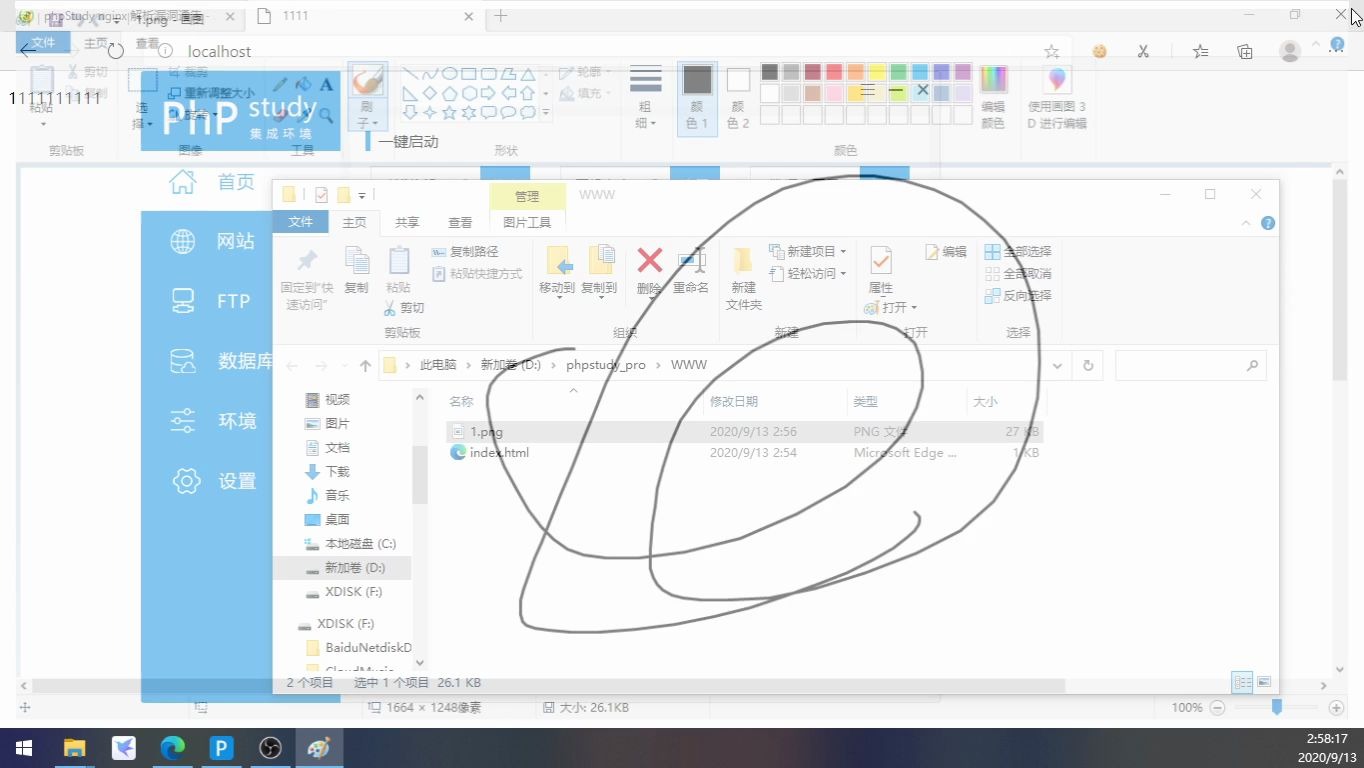Viewport: 1364px width, 768px height.
Task: Click 全部选择 select all
Action: pyautogui.click(x=1018, y=252)
